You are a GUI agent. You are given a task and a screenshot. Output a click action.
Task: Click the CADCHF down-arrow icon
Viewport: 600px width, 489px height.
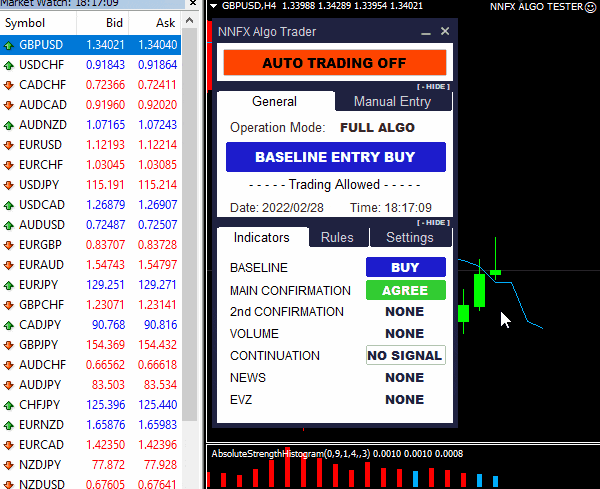(8, 85)
